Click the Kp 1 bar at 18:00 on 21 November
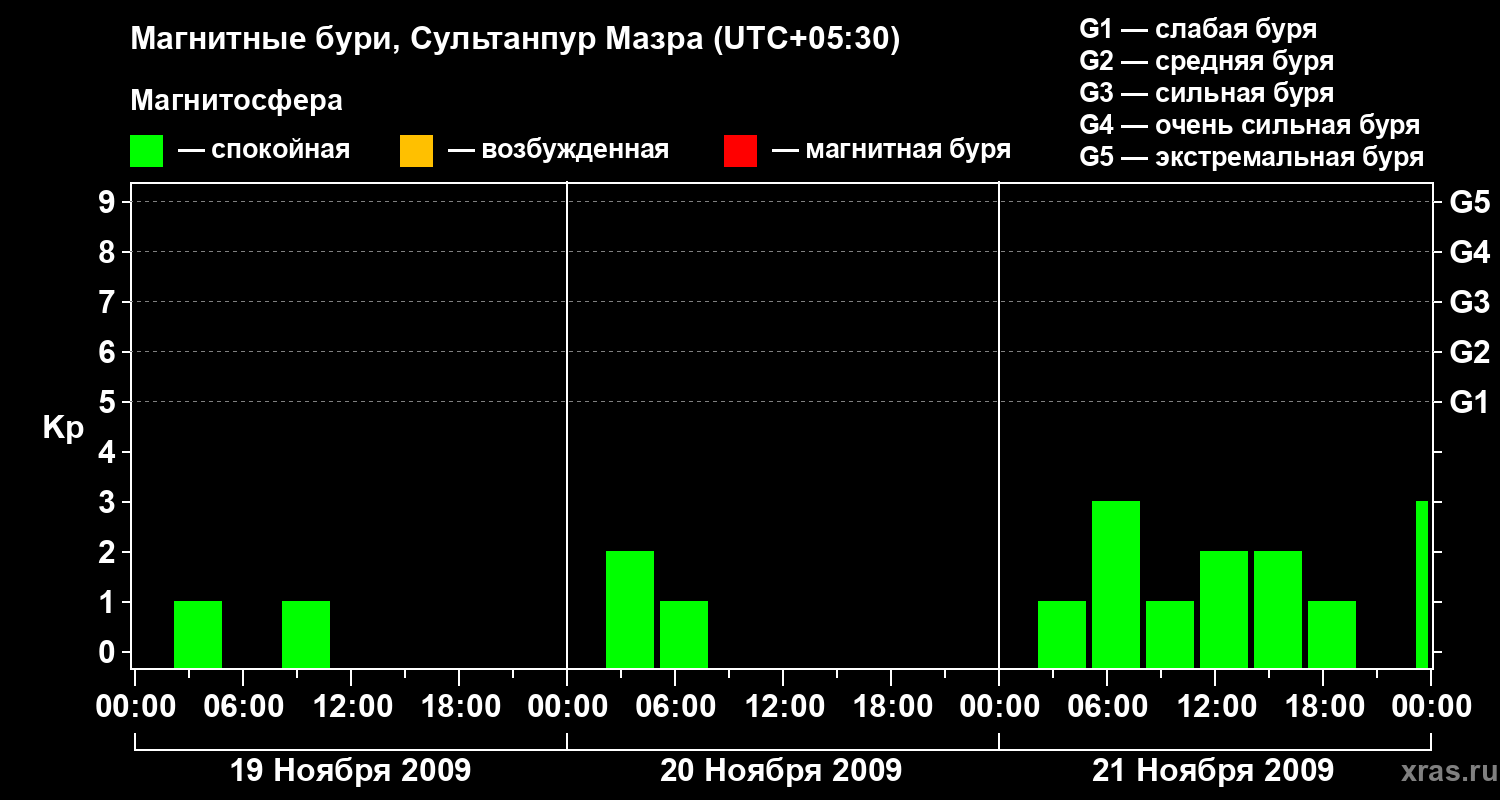Screen dimensions: 1500x800 (x=1332, y=634)
